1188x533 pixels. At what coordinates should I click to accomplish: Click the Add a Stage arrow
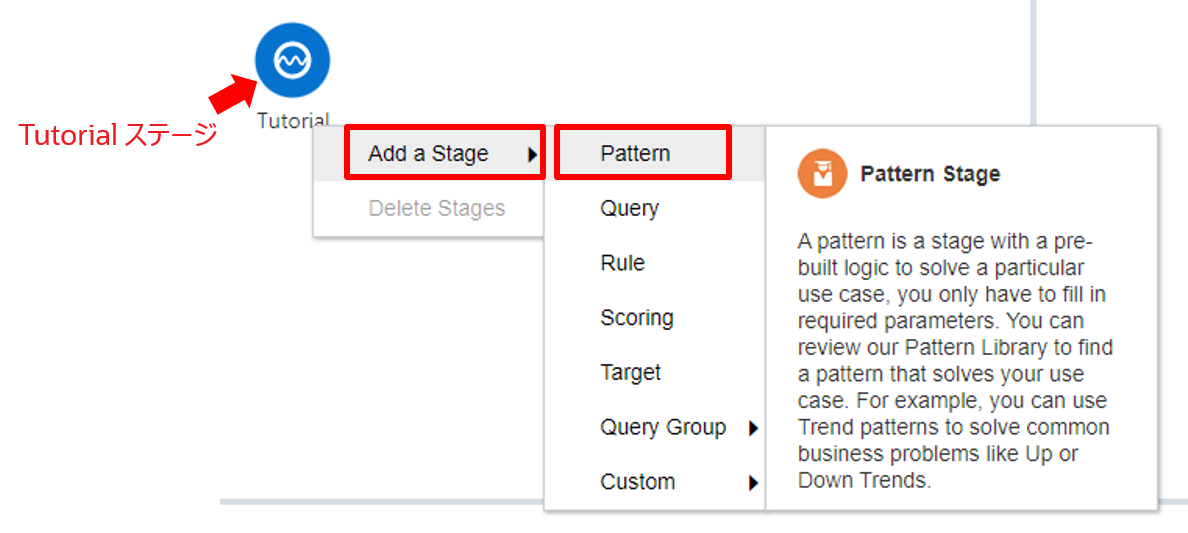point(533,155)
